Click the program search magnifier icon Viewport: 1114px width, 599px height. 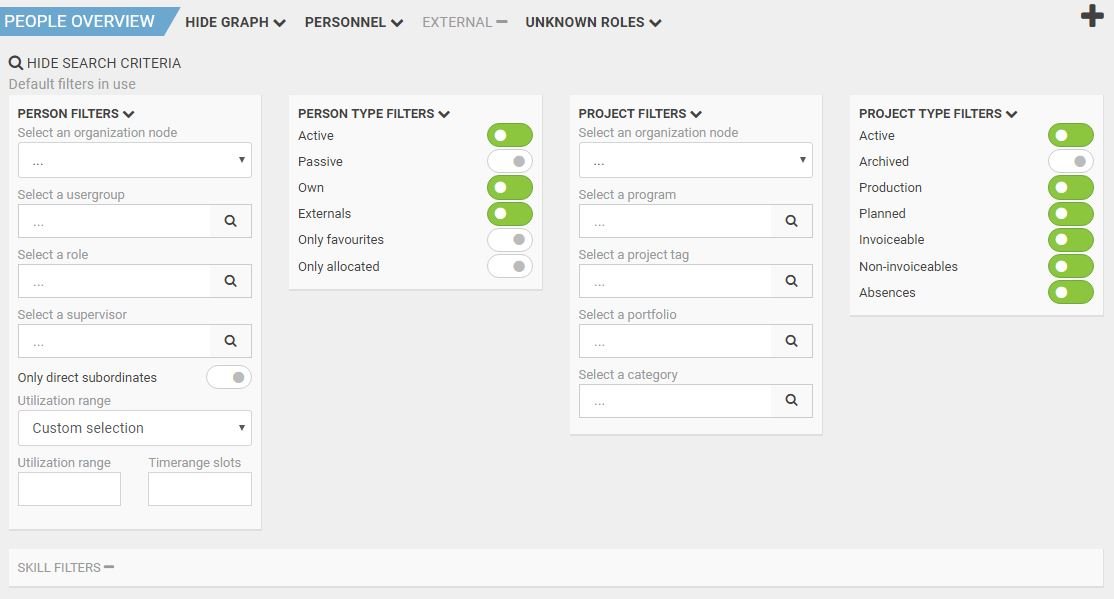tap(791, 221)
